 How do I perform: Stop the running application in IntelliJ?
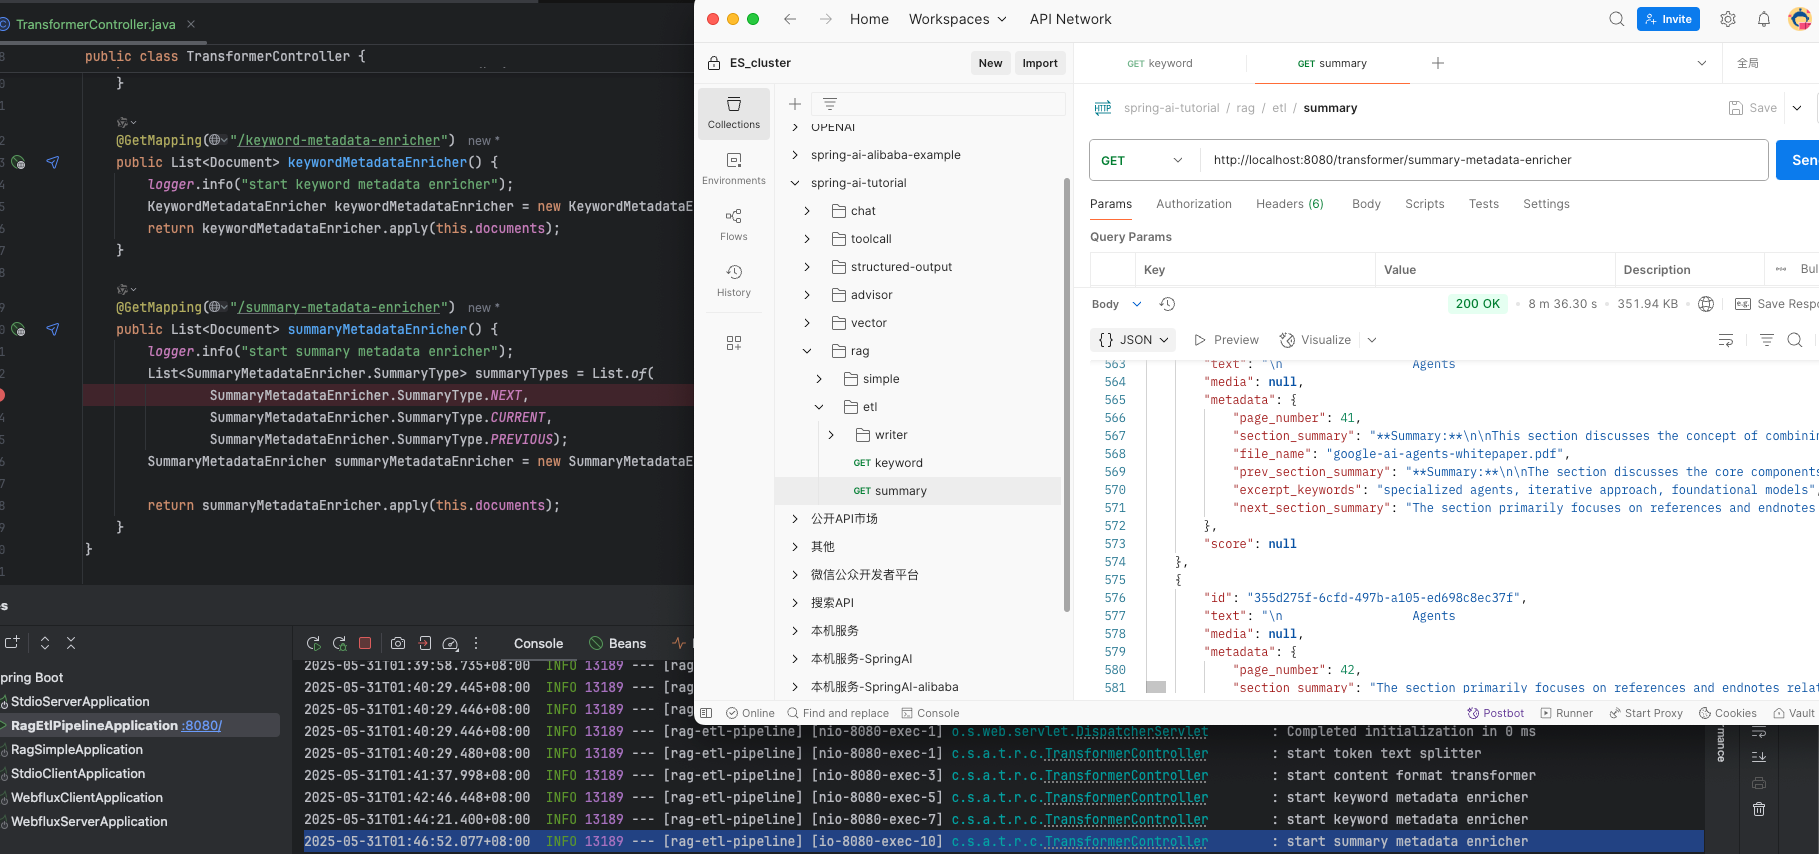365,643
